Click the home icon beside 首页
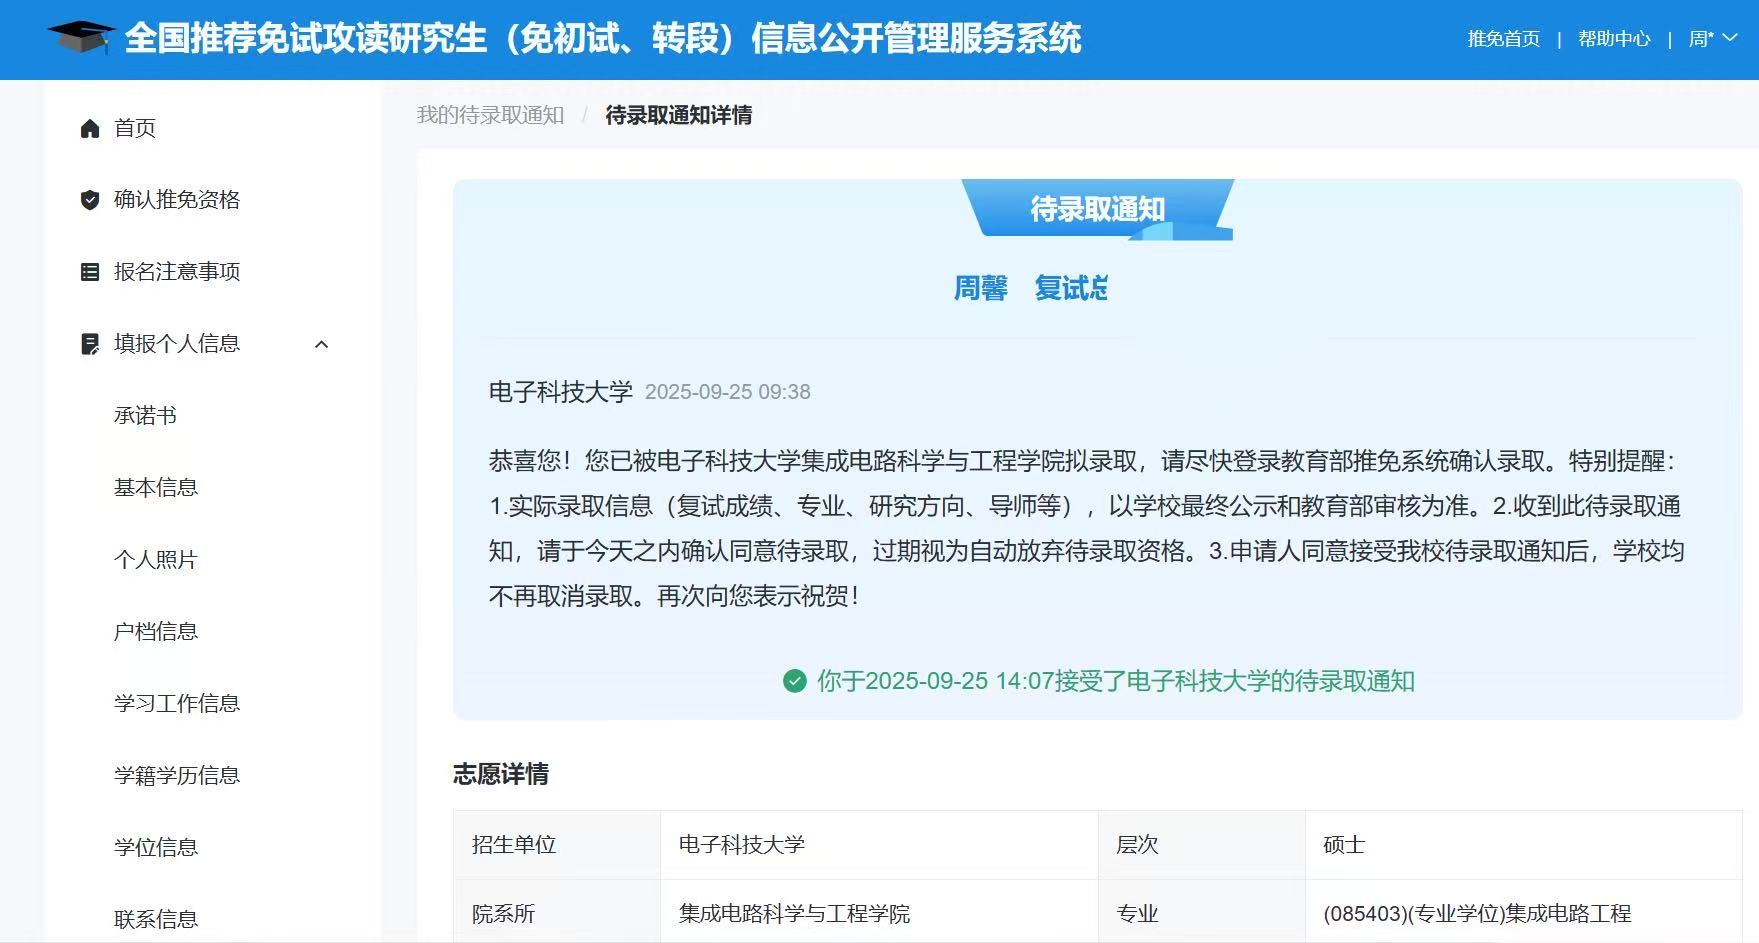Image resolution: width=1759 pixels, height=943 pixels. pos(90,128)
